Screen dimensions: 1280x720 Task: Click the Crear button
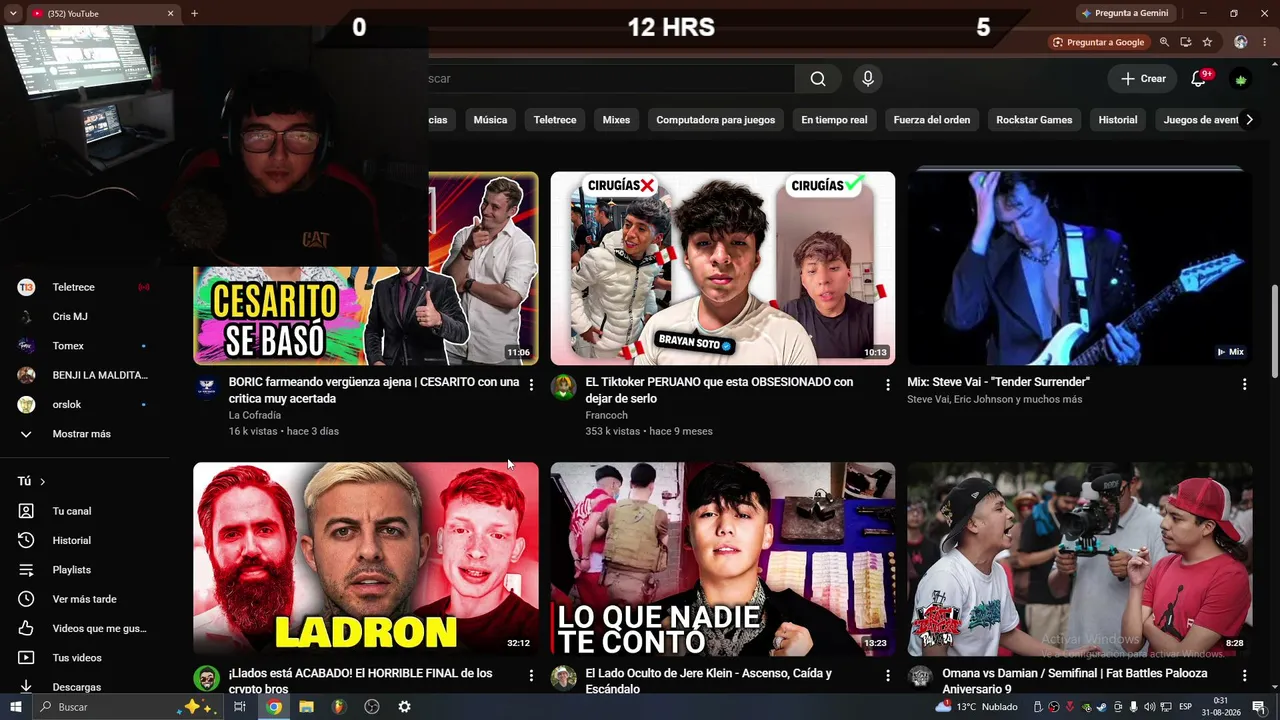pos(1143,79)
